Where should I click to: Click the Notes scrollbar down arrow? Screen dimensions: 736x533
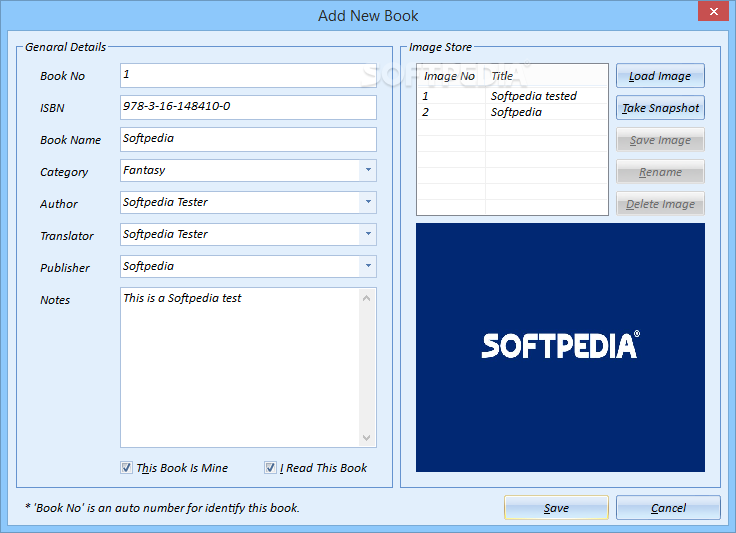[367, 437]
